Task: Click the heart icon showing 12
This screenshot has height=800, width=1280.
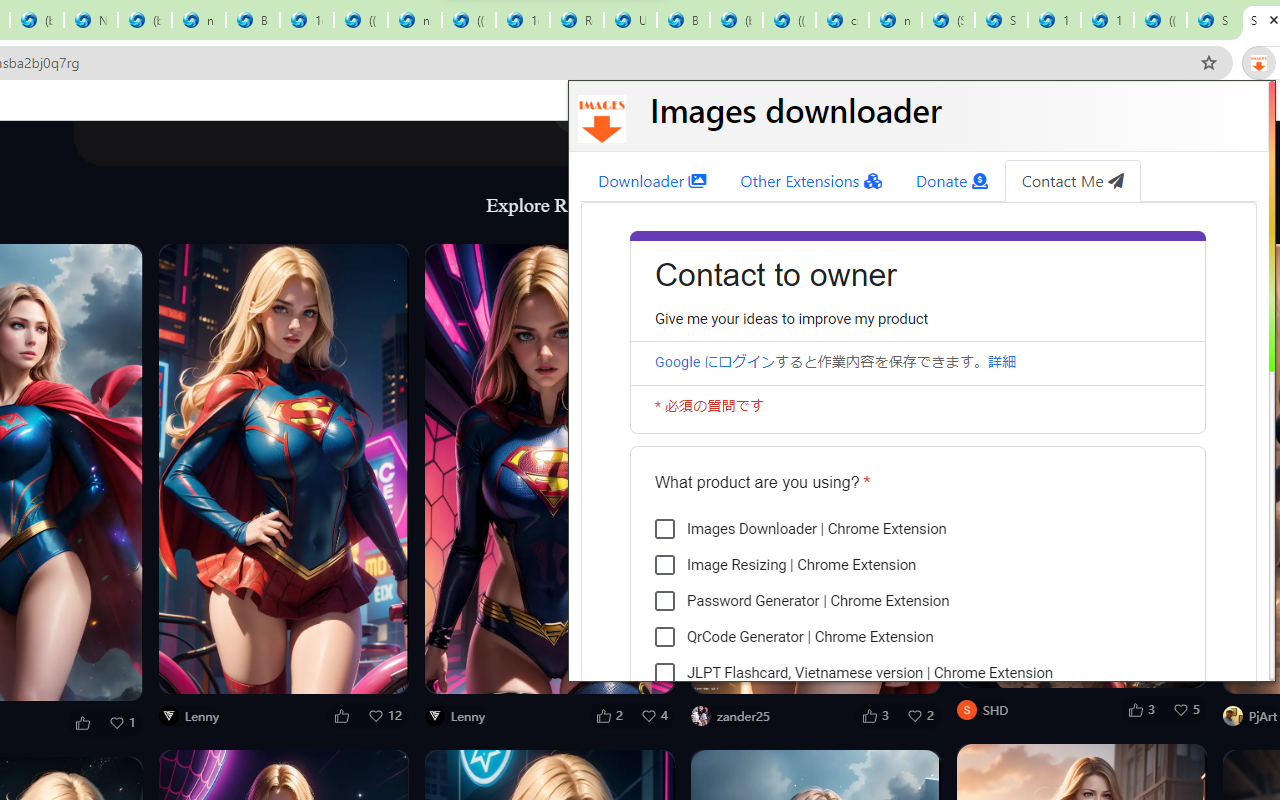Action: click(376, 716)
